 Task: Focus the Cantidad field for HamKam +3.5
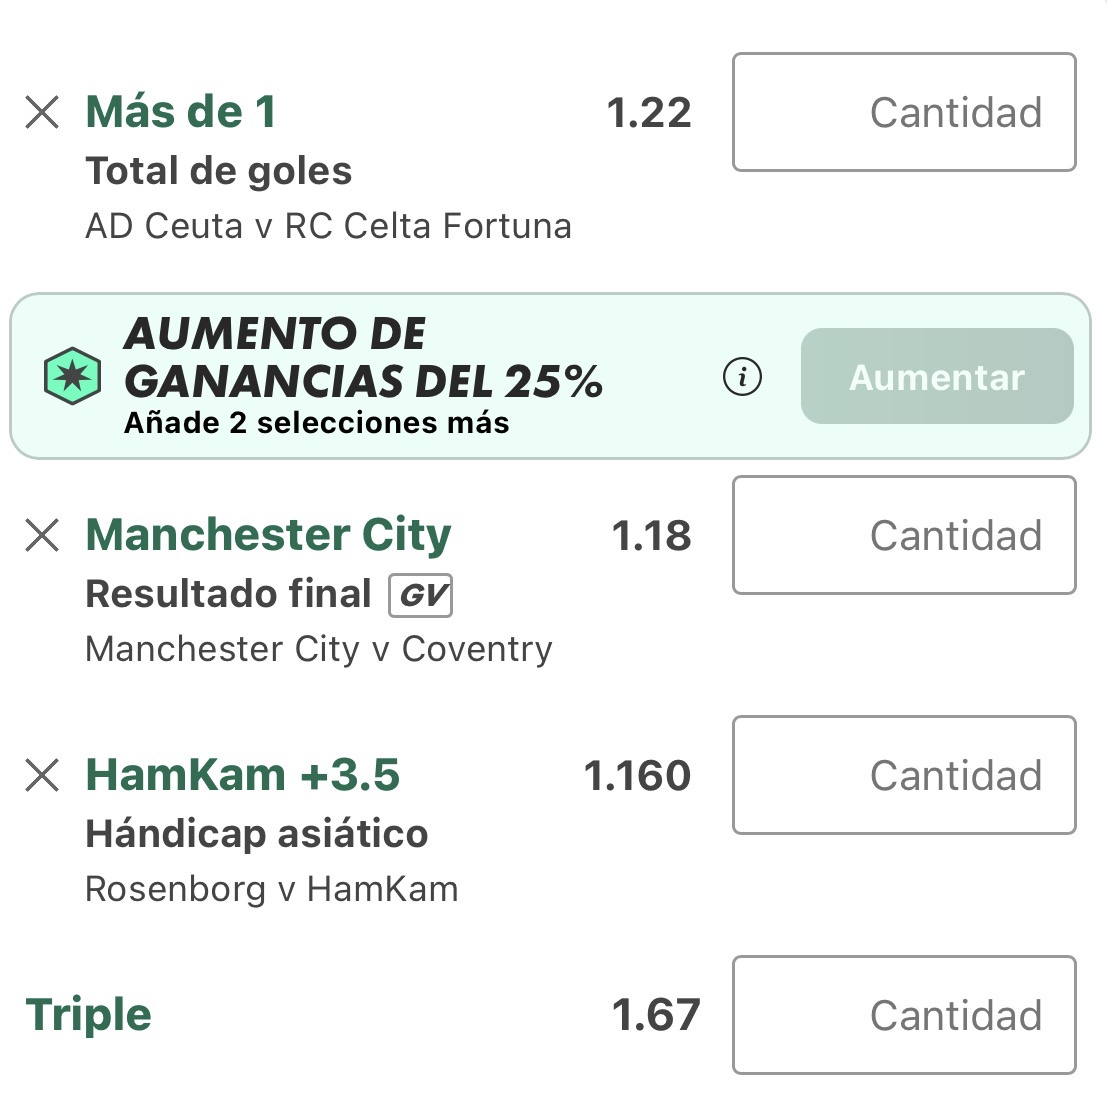(904, 775)
